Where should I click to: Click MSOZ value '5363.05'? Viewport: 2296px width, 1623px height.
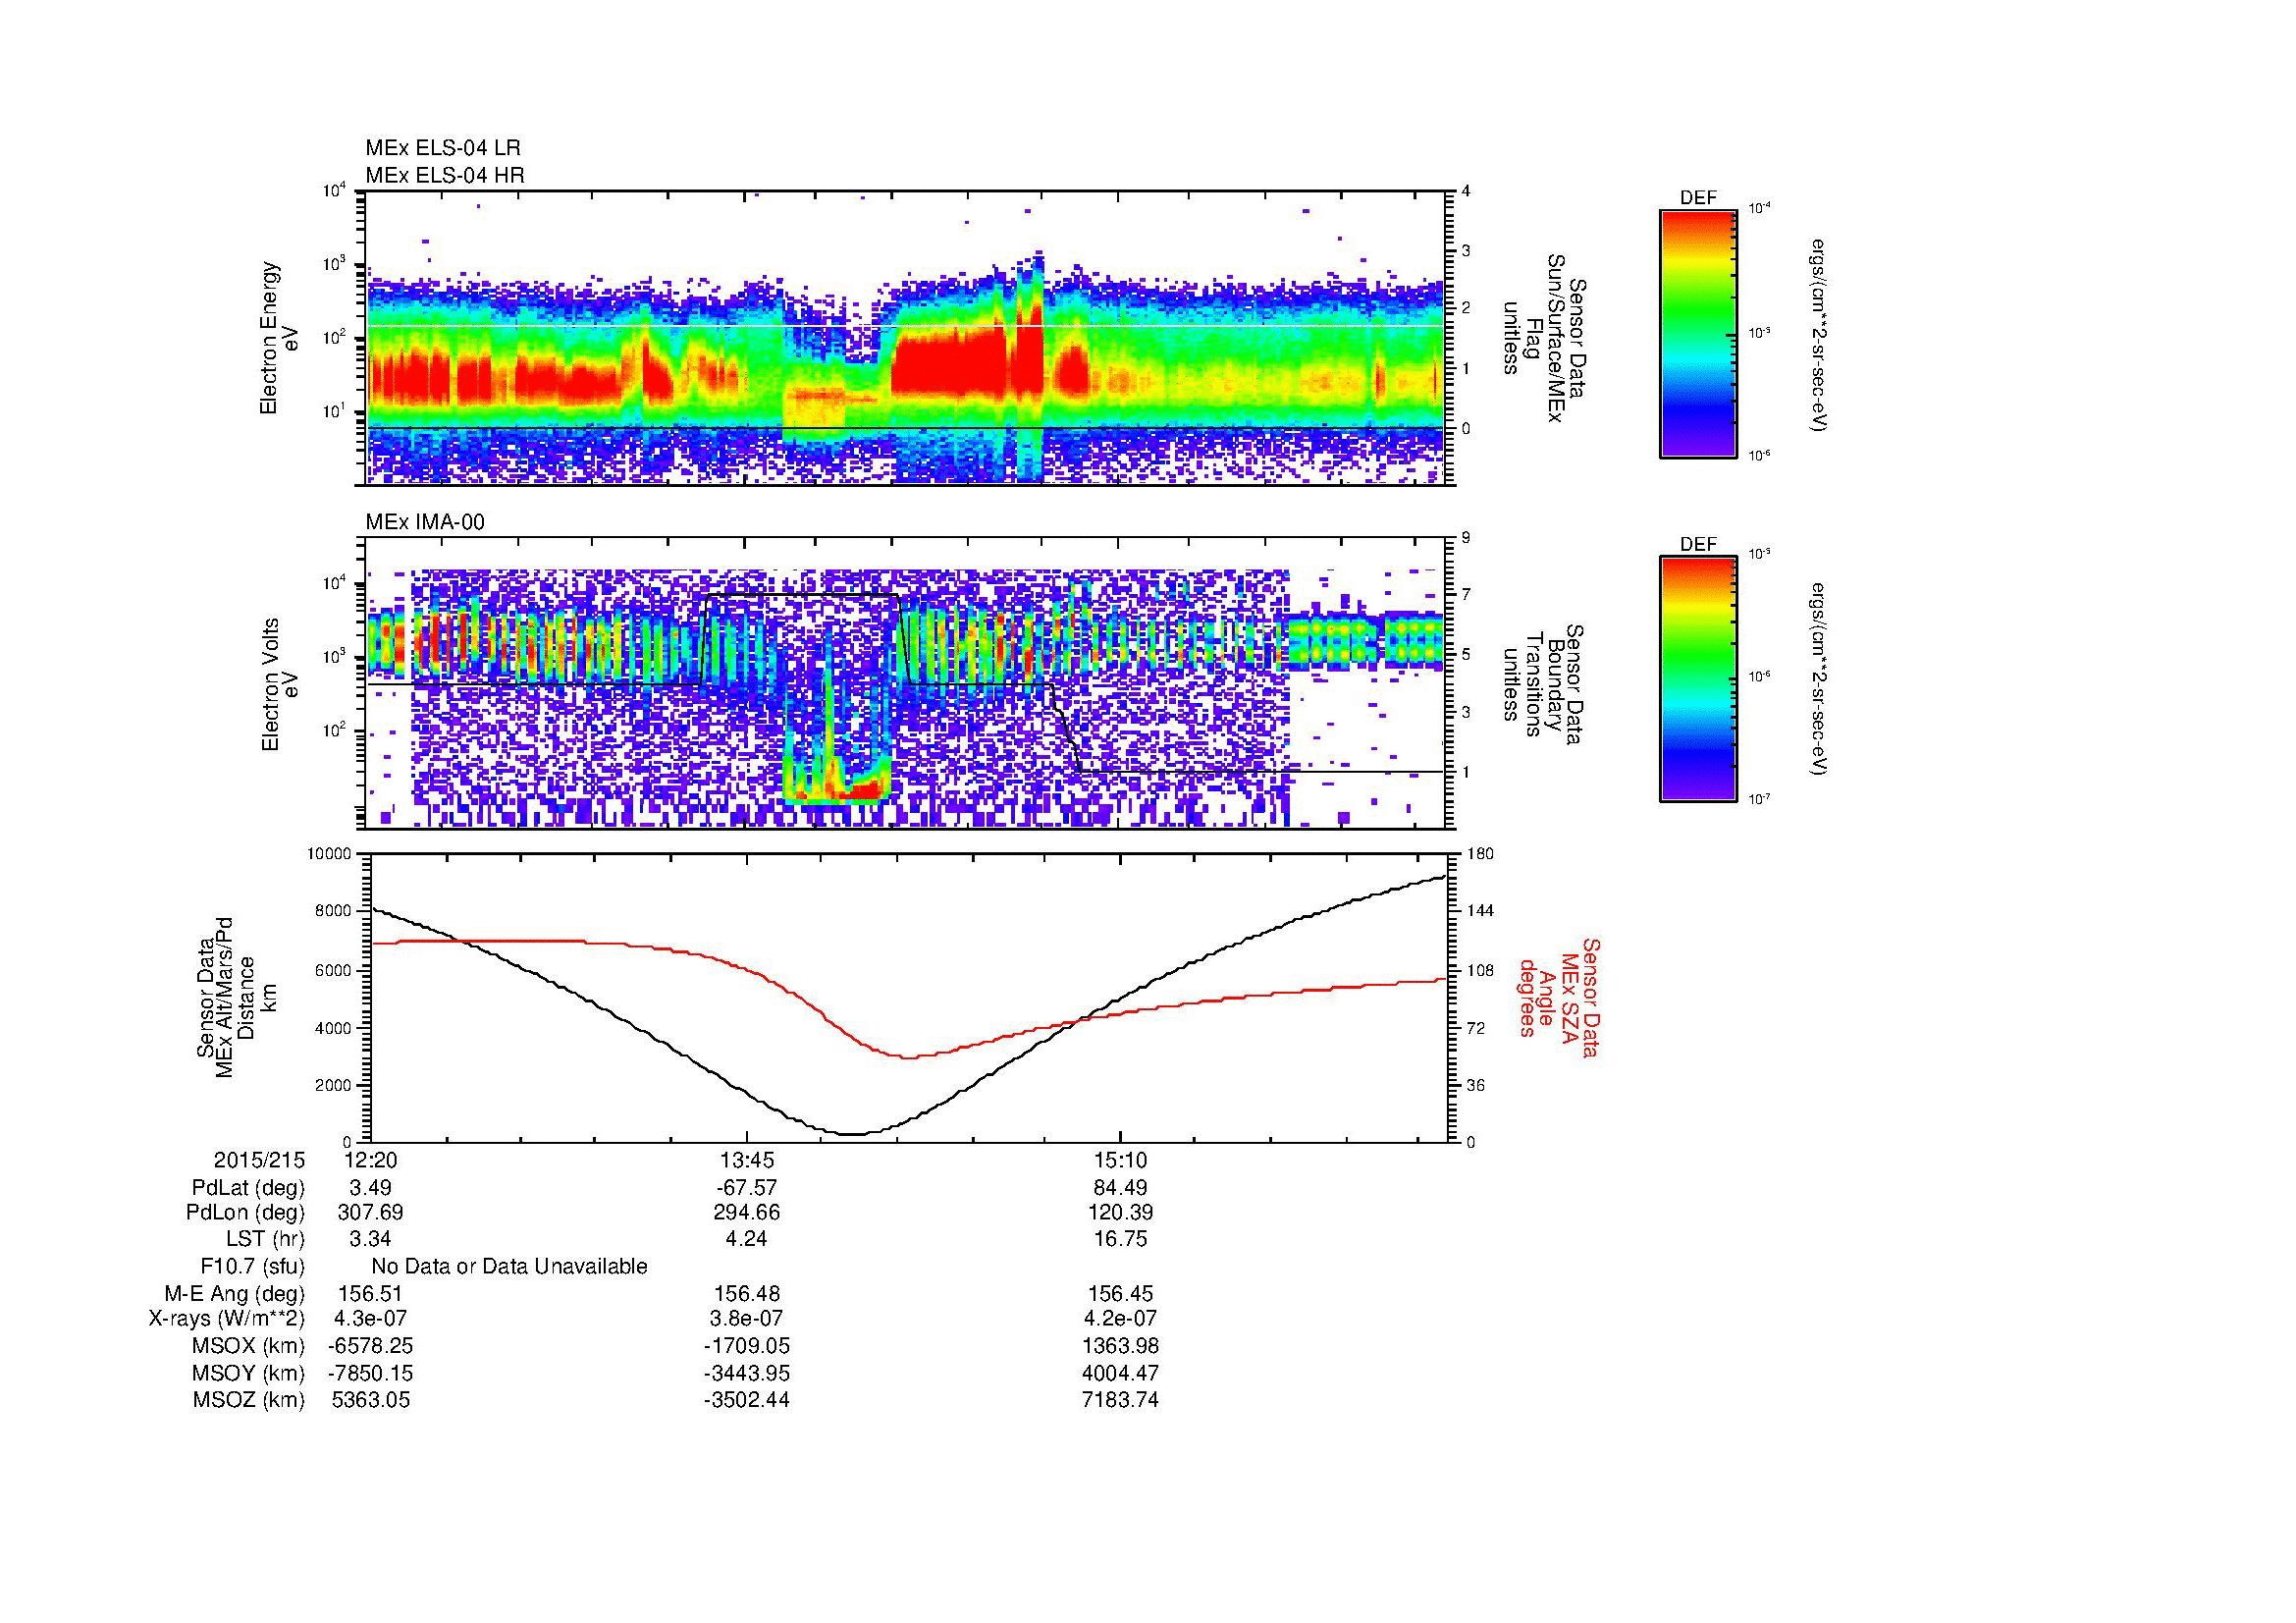click(371, 1400)
